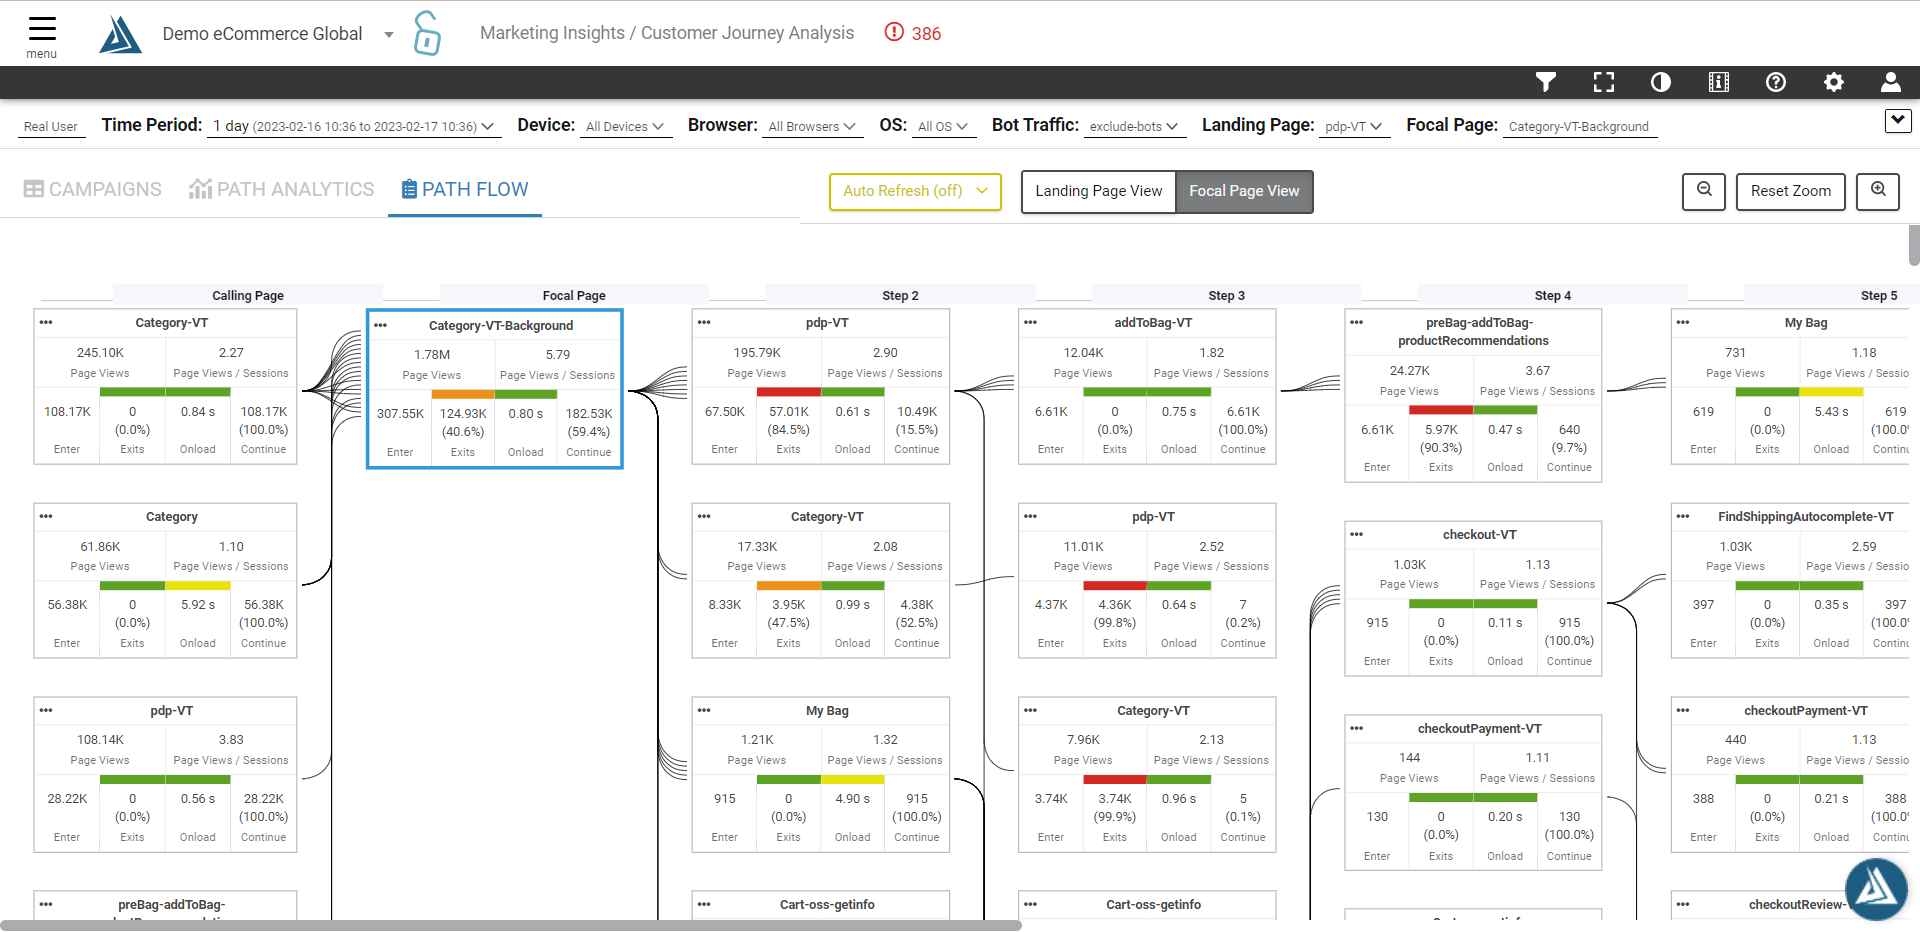Open options menu on Calling Page pdp-VT card

[46, 710]
